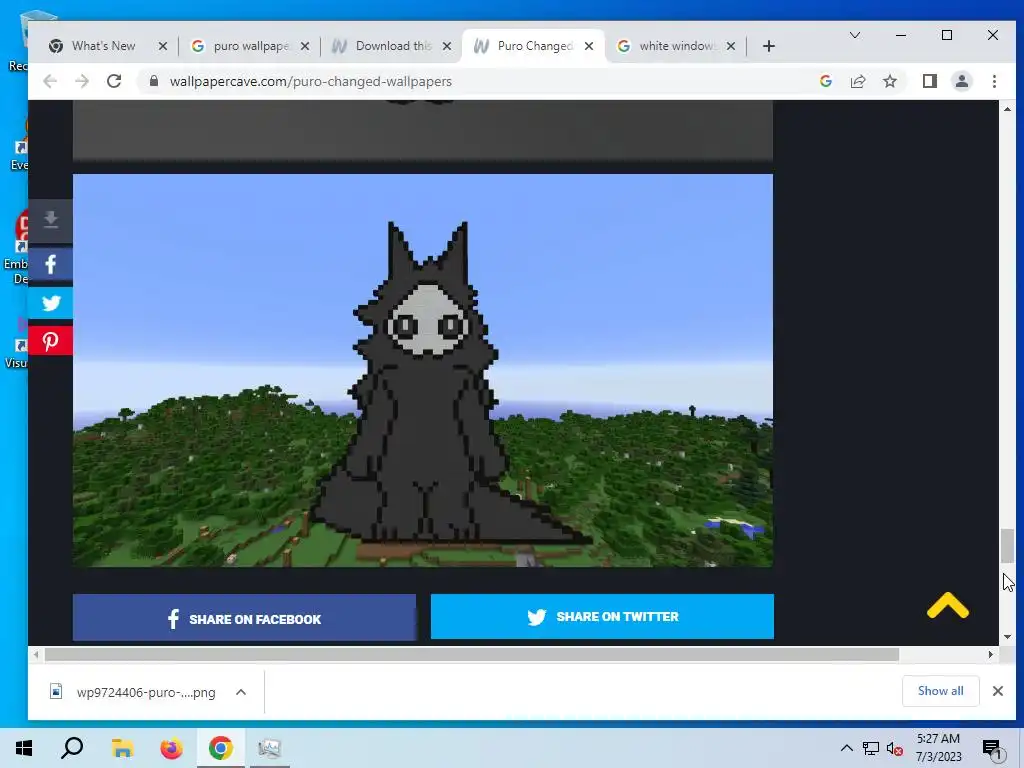
Task: Bookmark this page with the star icon
Action: tap(889, 81)
